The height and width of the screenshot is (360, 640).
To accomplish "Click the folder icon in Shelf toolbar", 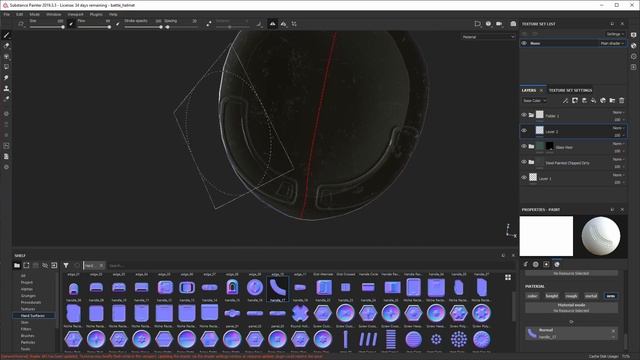I will pyautogui.click(x=17, y=265).
